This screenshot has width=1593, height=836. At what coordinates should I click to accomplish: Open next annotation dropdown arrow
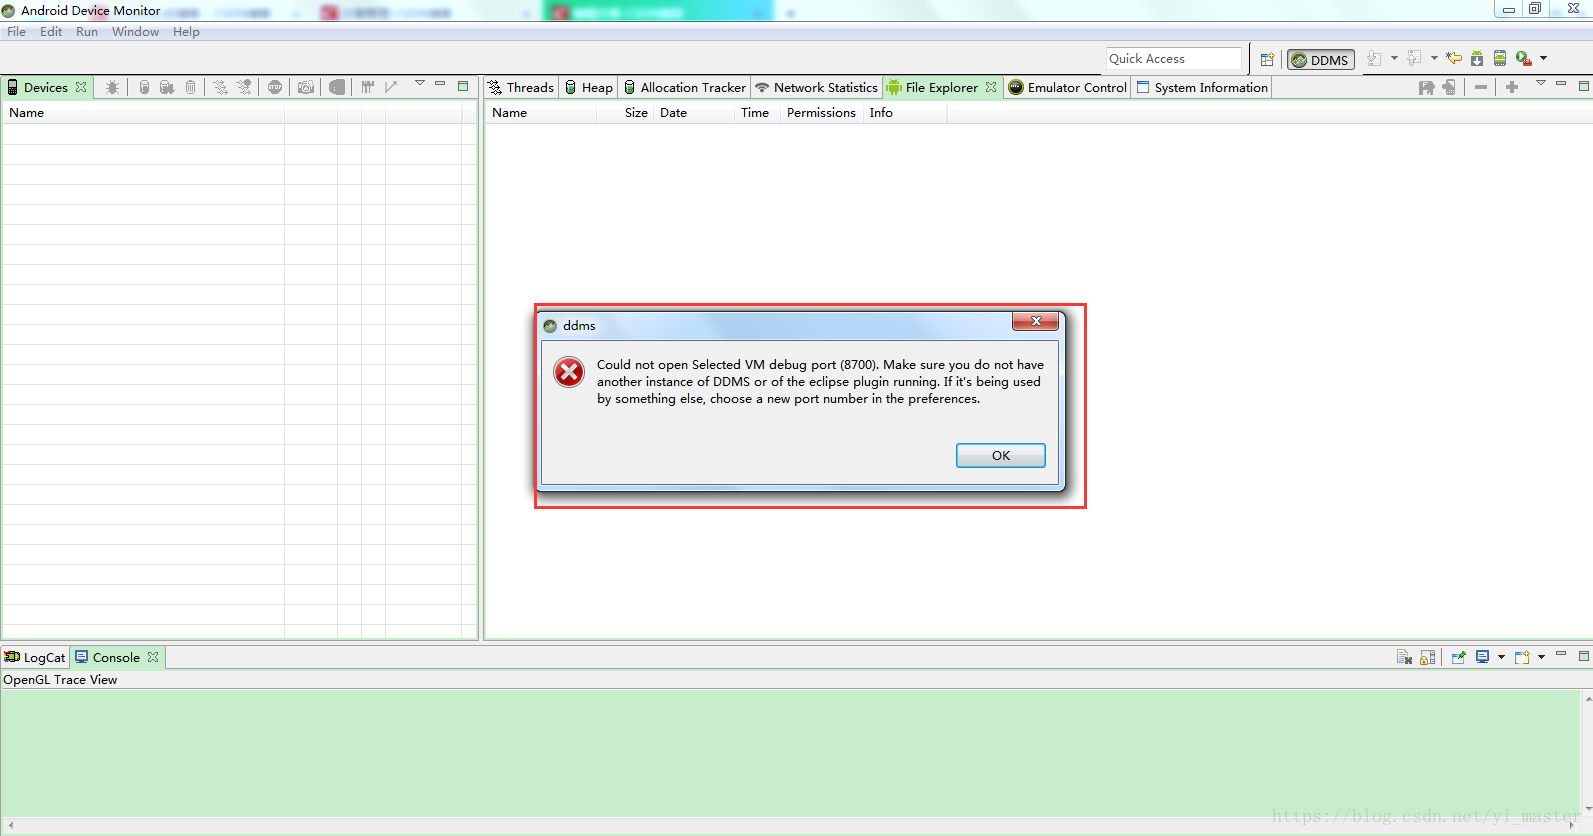click(1394, 58)
